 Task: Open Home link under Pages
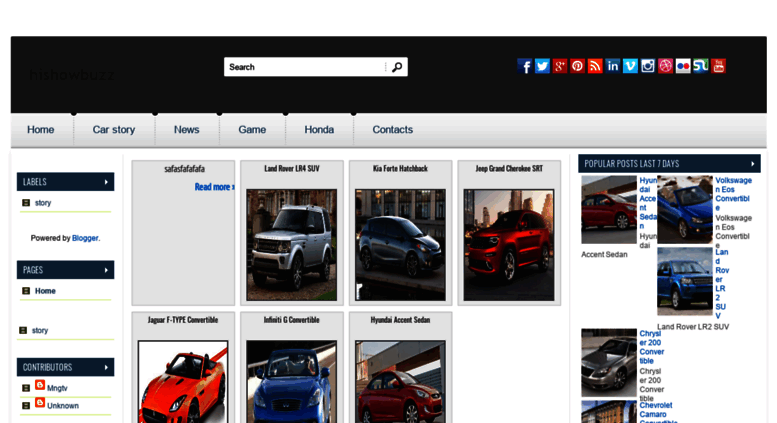coord(45,291)
